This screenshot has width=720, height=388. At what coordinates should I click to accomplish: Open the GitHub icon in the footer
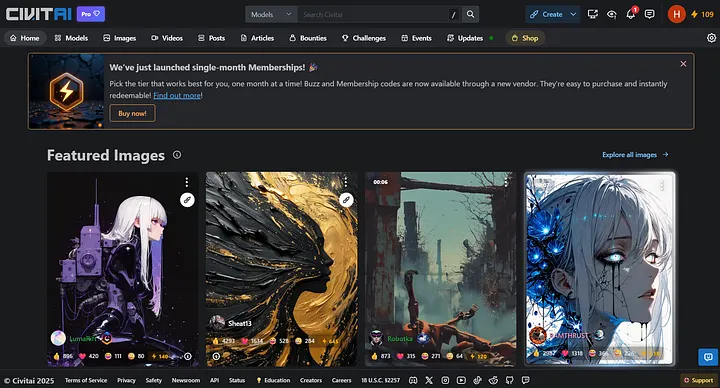click(510, 380)
